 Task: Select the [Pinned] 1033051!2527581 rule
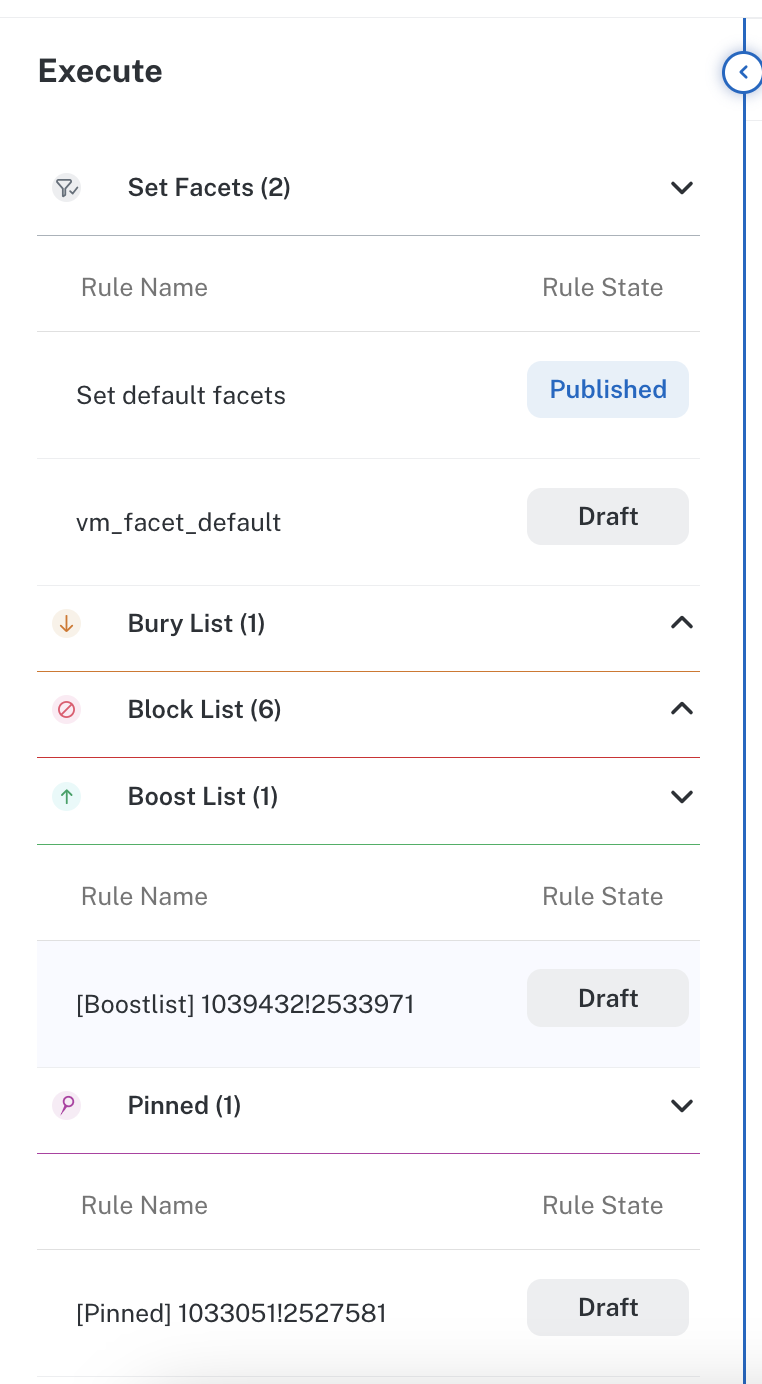[x=231, y=1313]
